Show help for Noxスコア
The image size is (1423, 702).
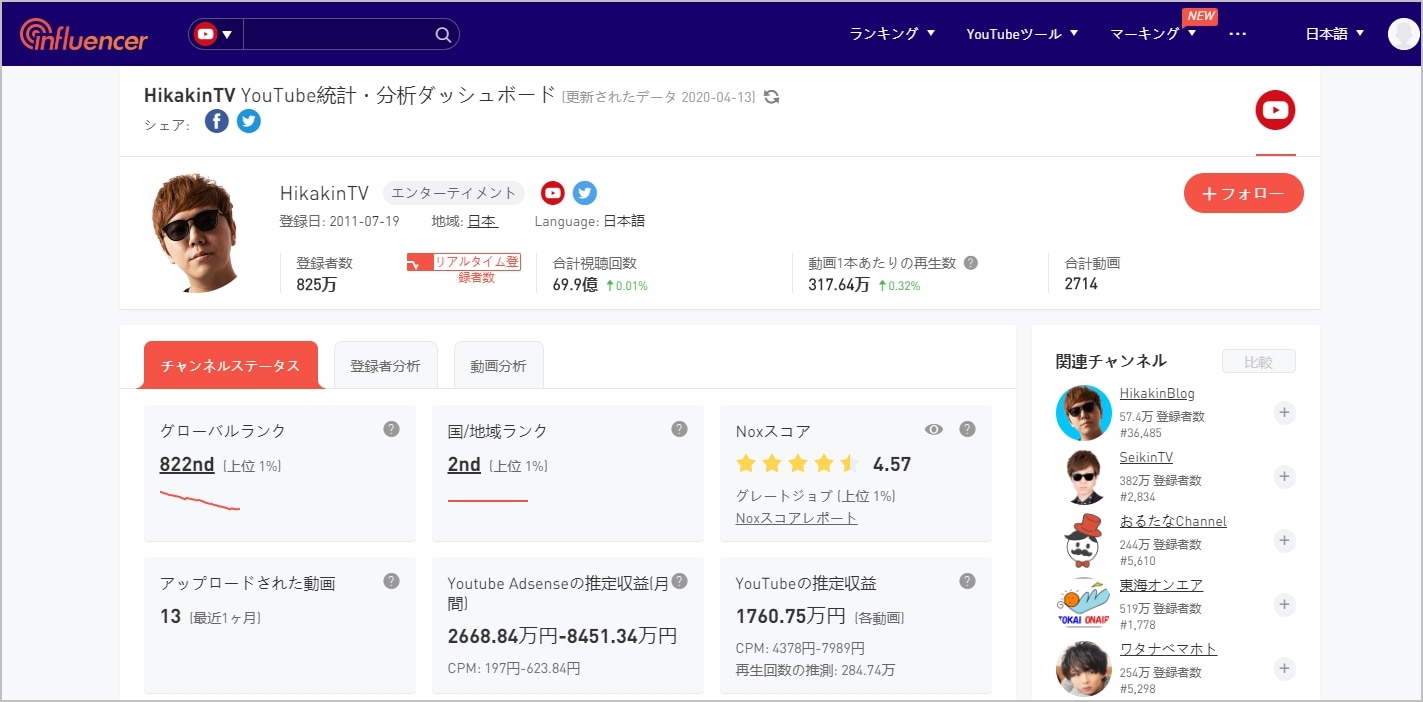[x=967, y=429]
